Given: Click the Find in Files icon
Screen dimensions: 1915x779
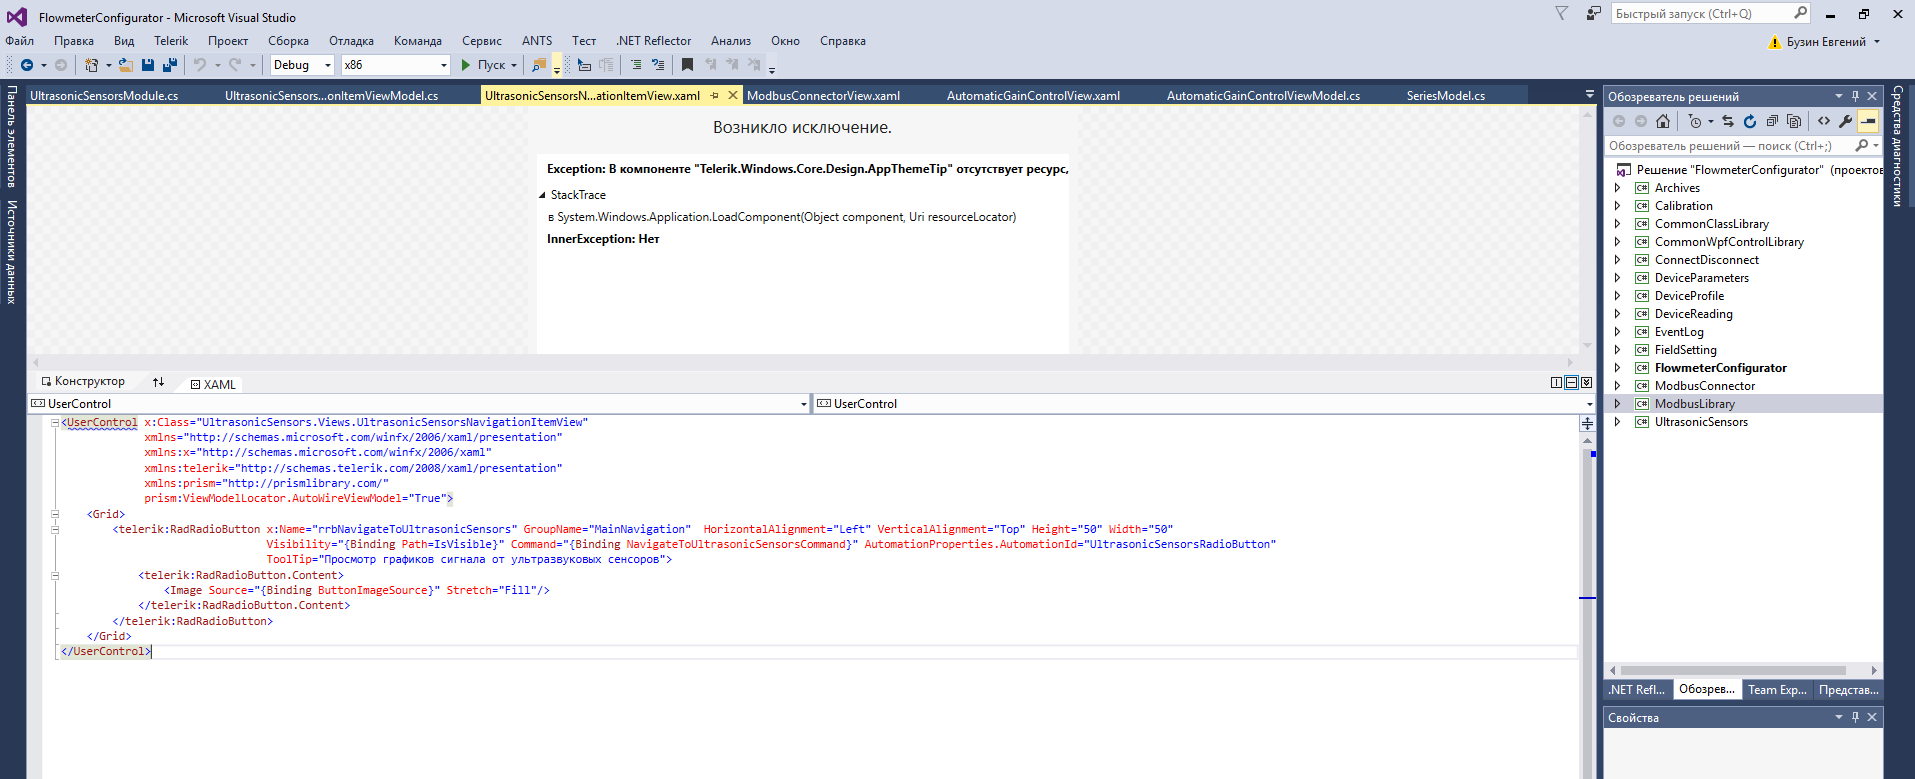Looking at the screenshot, I should (538, 65).
